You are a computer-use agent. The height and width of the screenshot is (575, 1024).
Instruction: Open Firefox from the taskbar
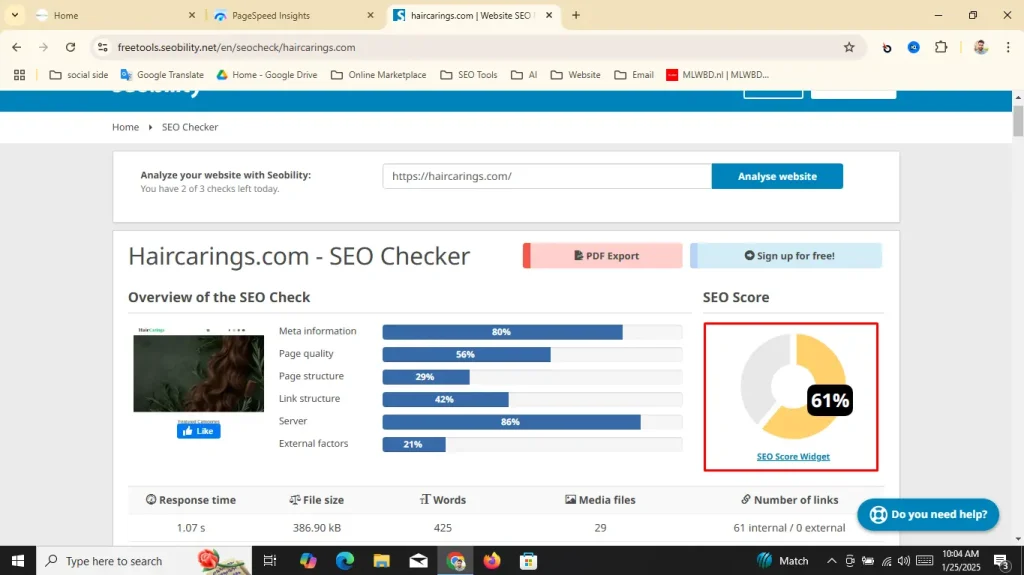click(491, 561)
